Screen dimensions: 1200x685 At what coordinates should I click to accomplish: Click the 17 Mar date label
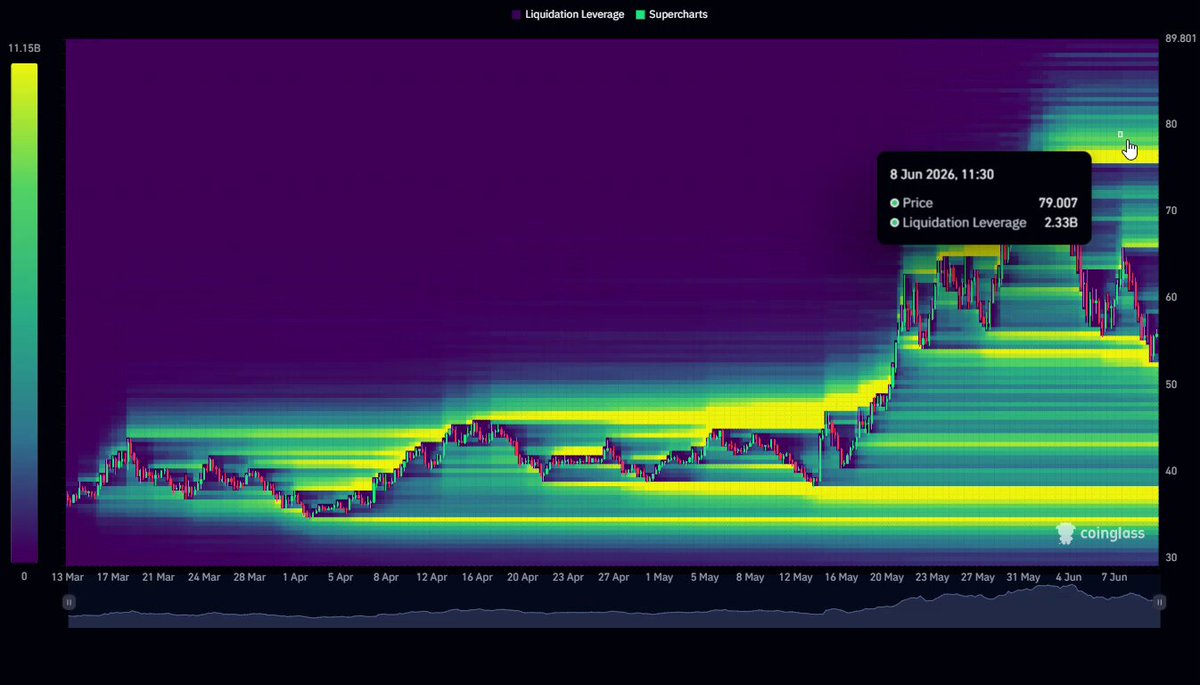pyautogui.click(x=113, y=577)
